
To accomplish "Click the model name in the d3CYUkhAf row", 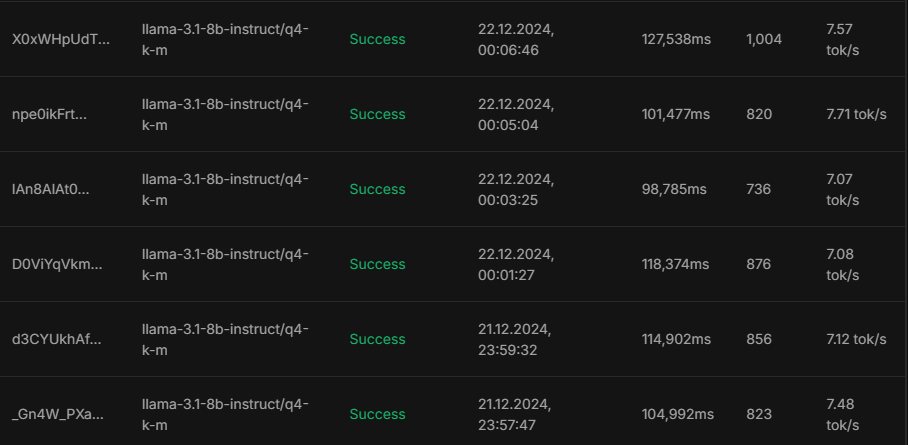I will click(225, 339).
